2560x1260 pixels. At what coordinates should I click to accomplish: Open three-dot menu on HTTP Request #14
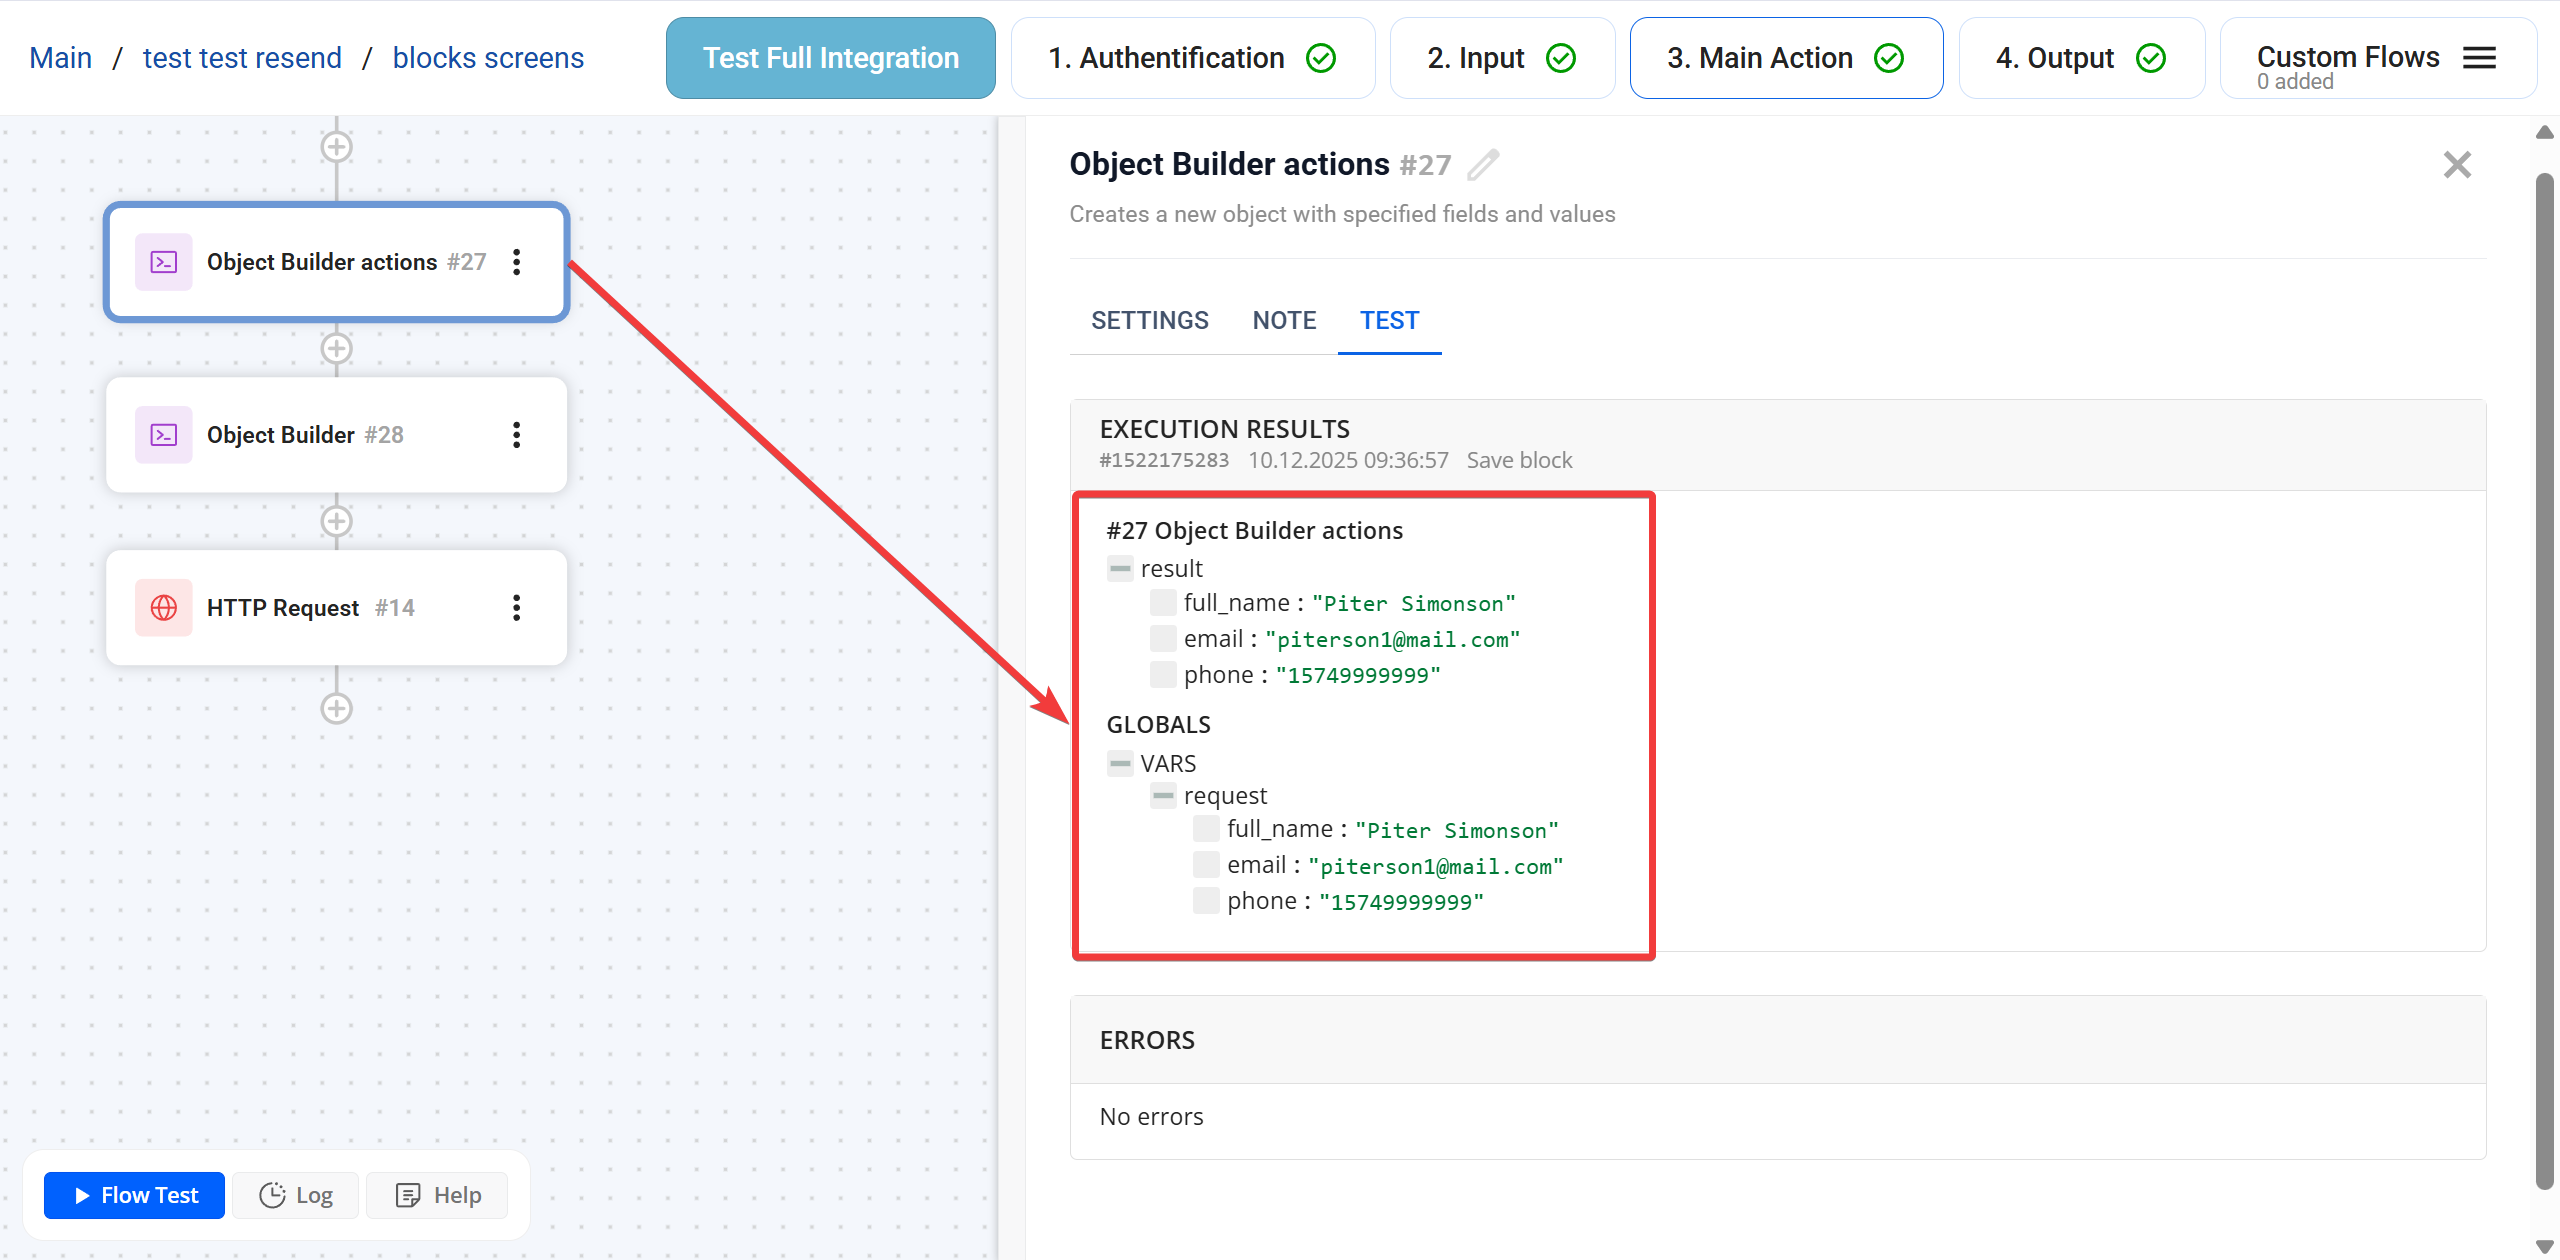[516, 608]
